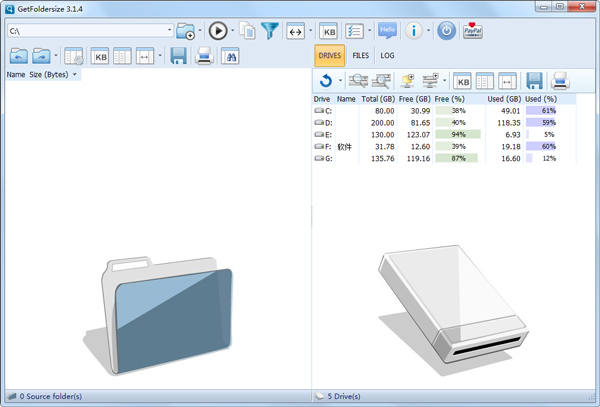The height and width of the screenshot is (407, 600).
Task: Save the drives list with the floppy icon
Action: click(534, 81)
